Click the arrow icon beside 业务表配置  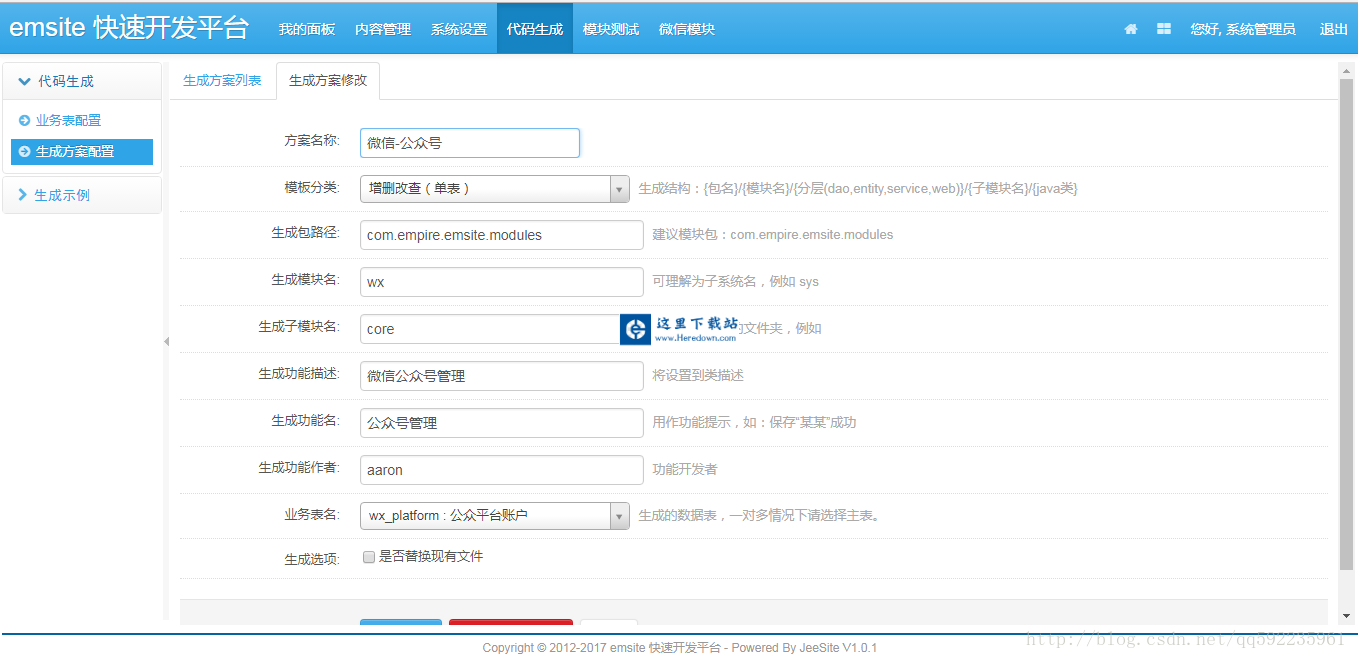24,120
